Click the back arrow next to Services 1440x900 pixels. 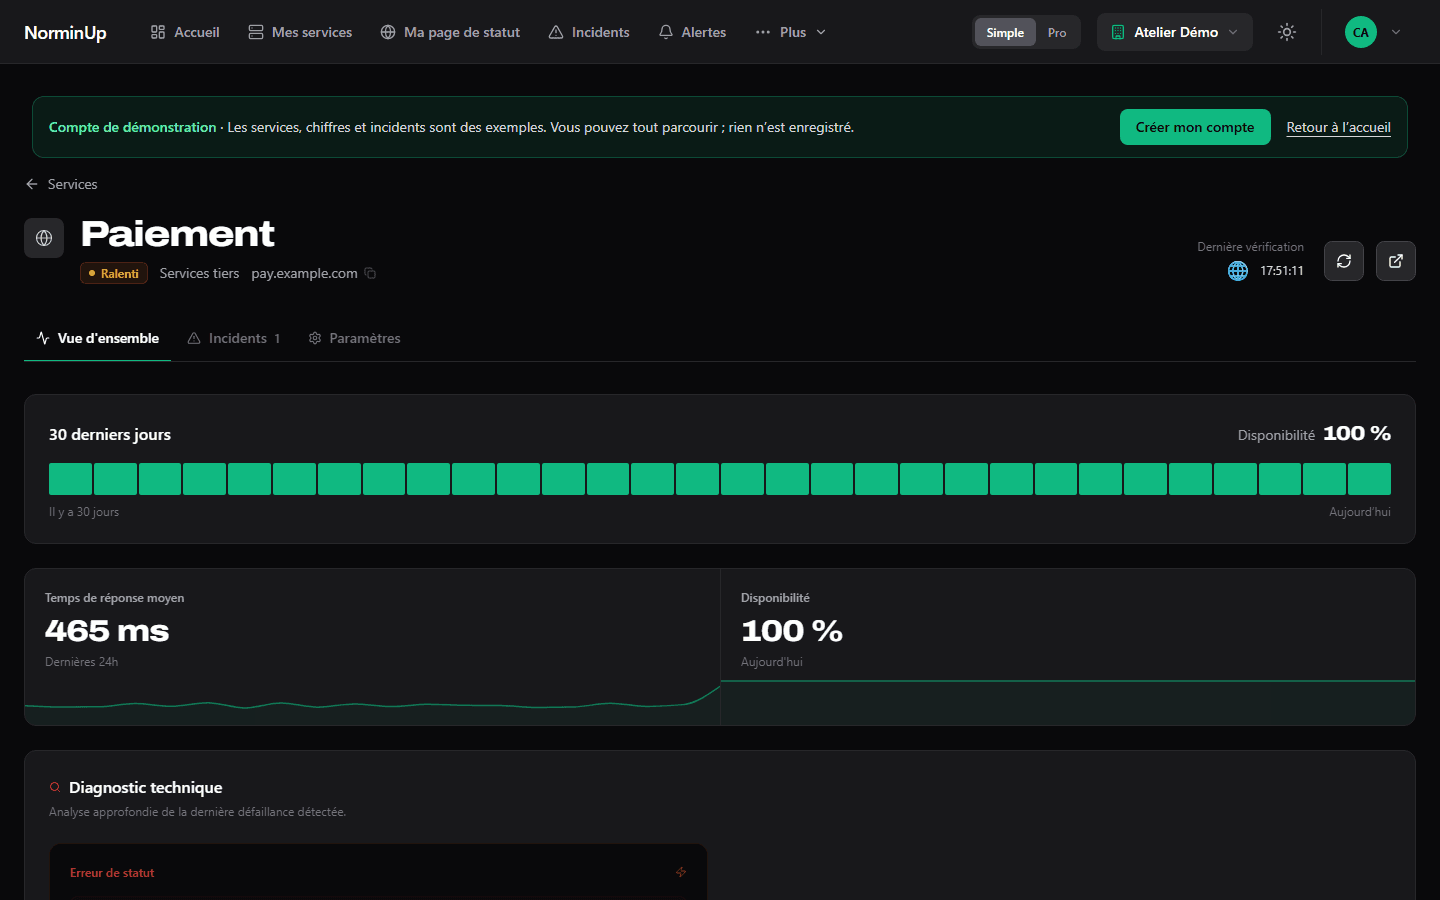coord(32,184)
